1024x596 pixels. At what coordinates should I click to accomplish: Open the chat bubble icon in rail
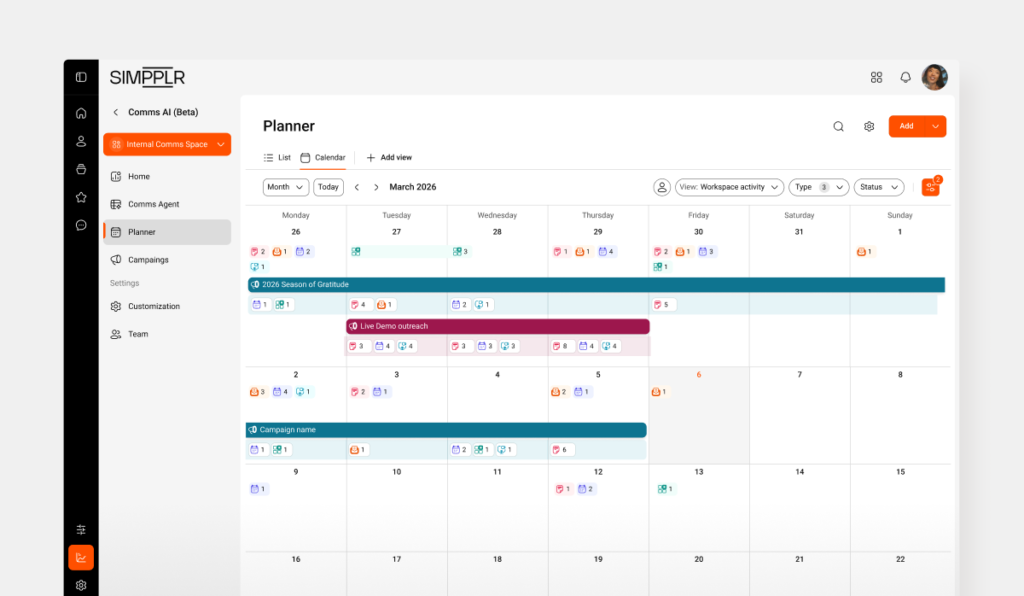coord(81,225)
